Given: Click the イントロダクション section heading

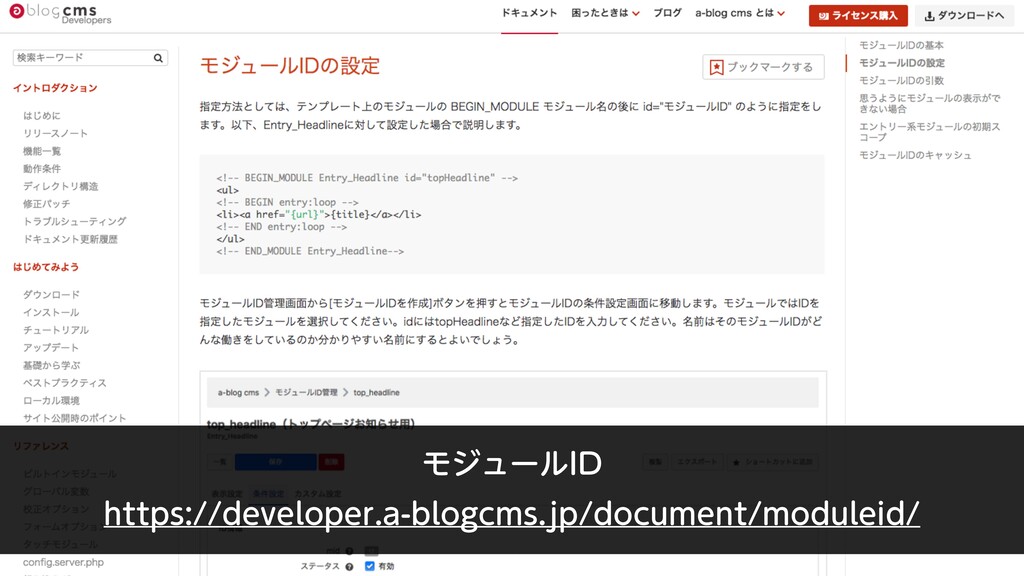Looking at the screenshot, I should click(x=55, y=88).
